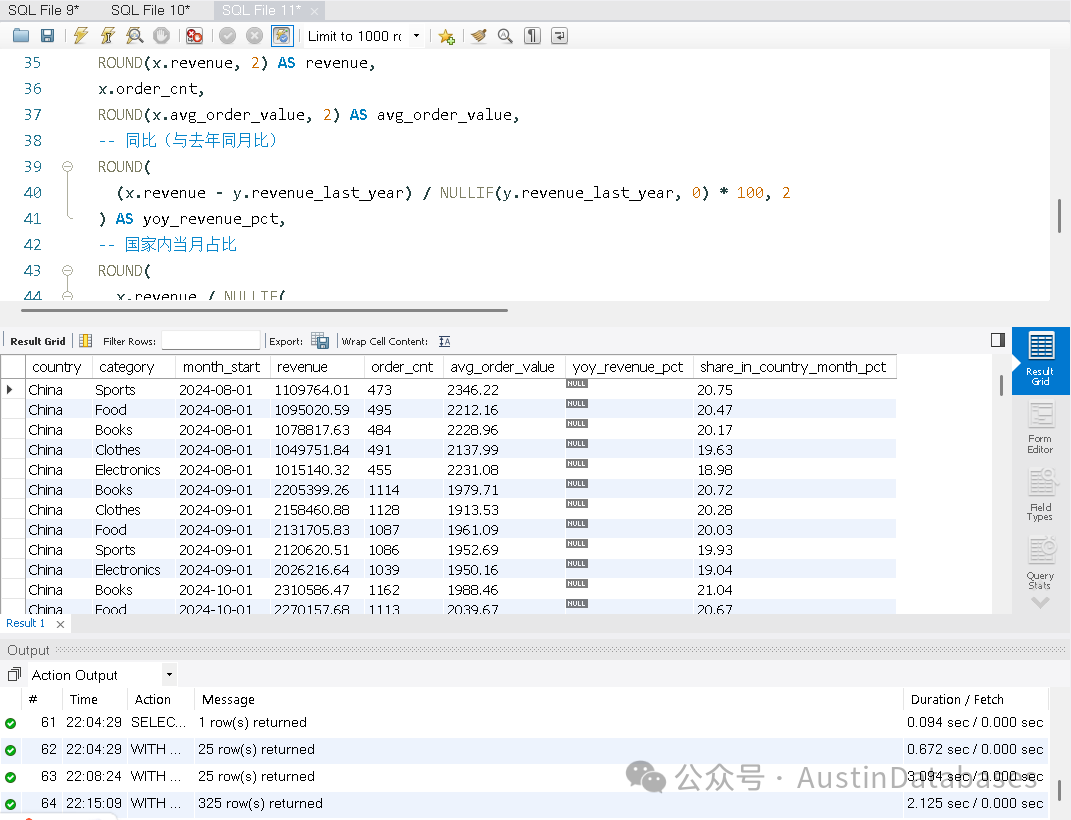This screenshot has width=1071, height=820.
Task: Select the Result Grid view button
Action: [x=1040, y=360]
